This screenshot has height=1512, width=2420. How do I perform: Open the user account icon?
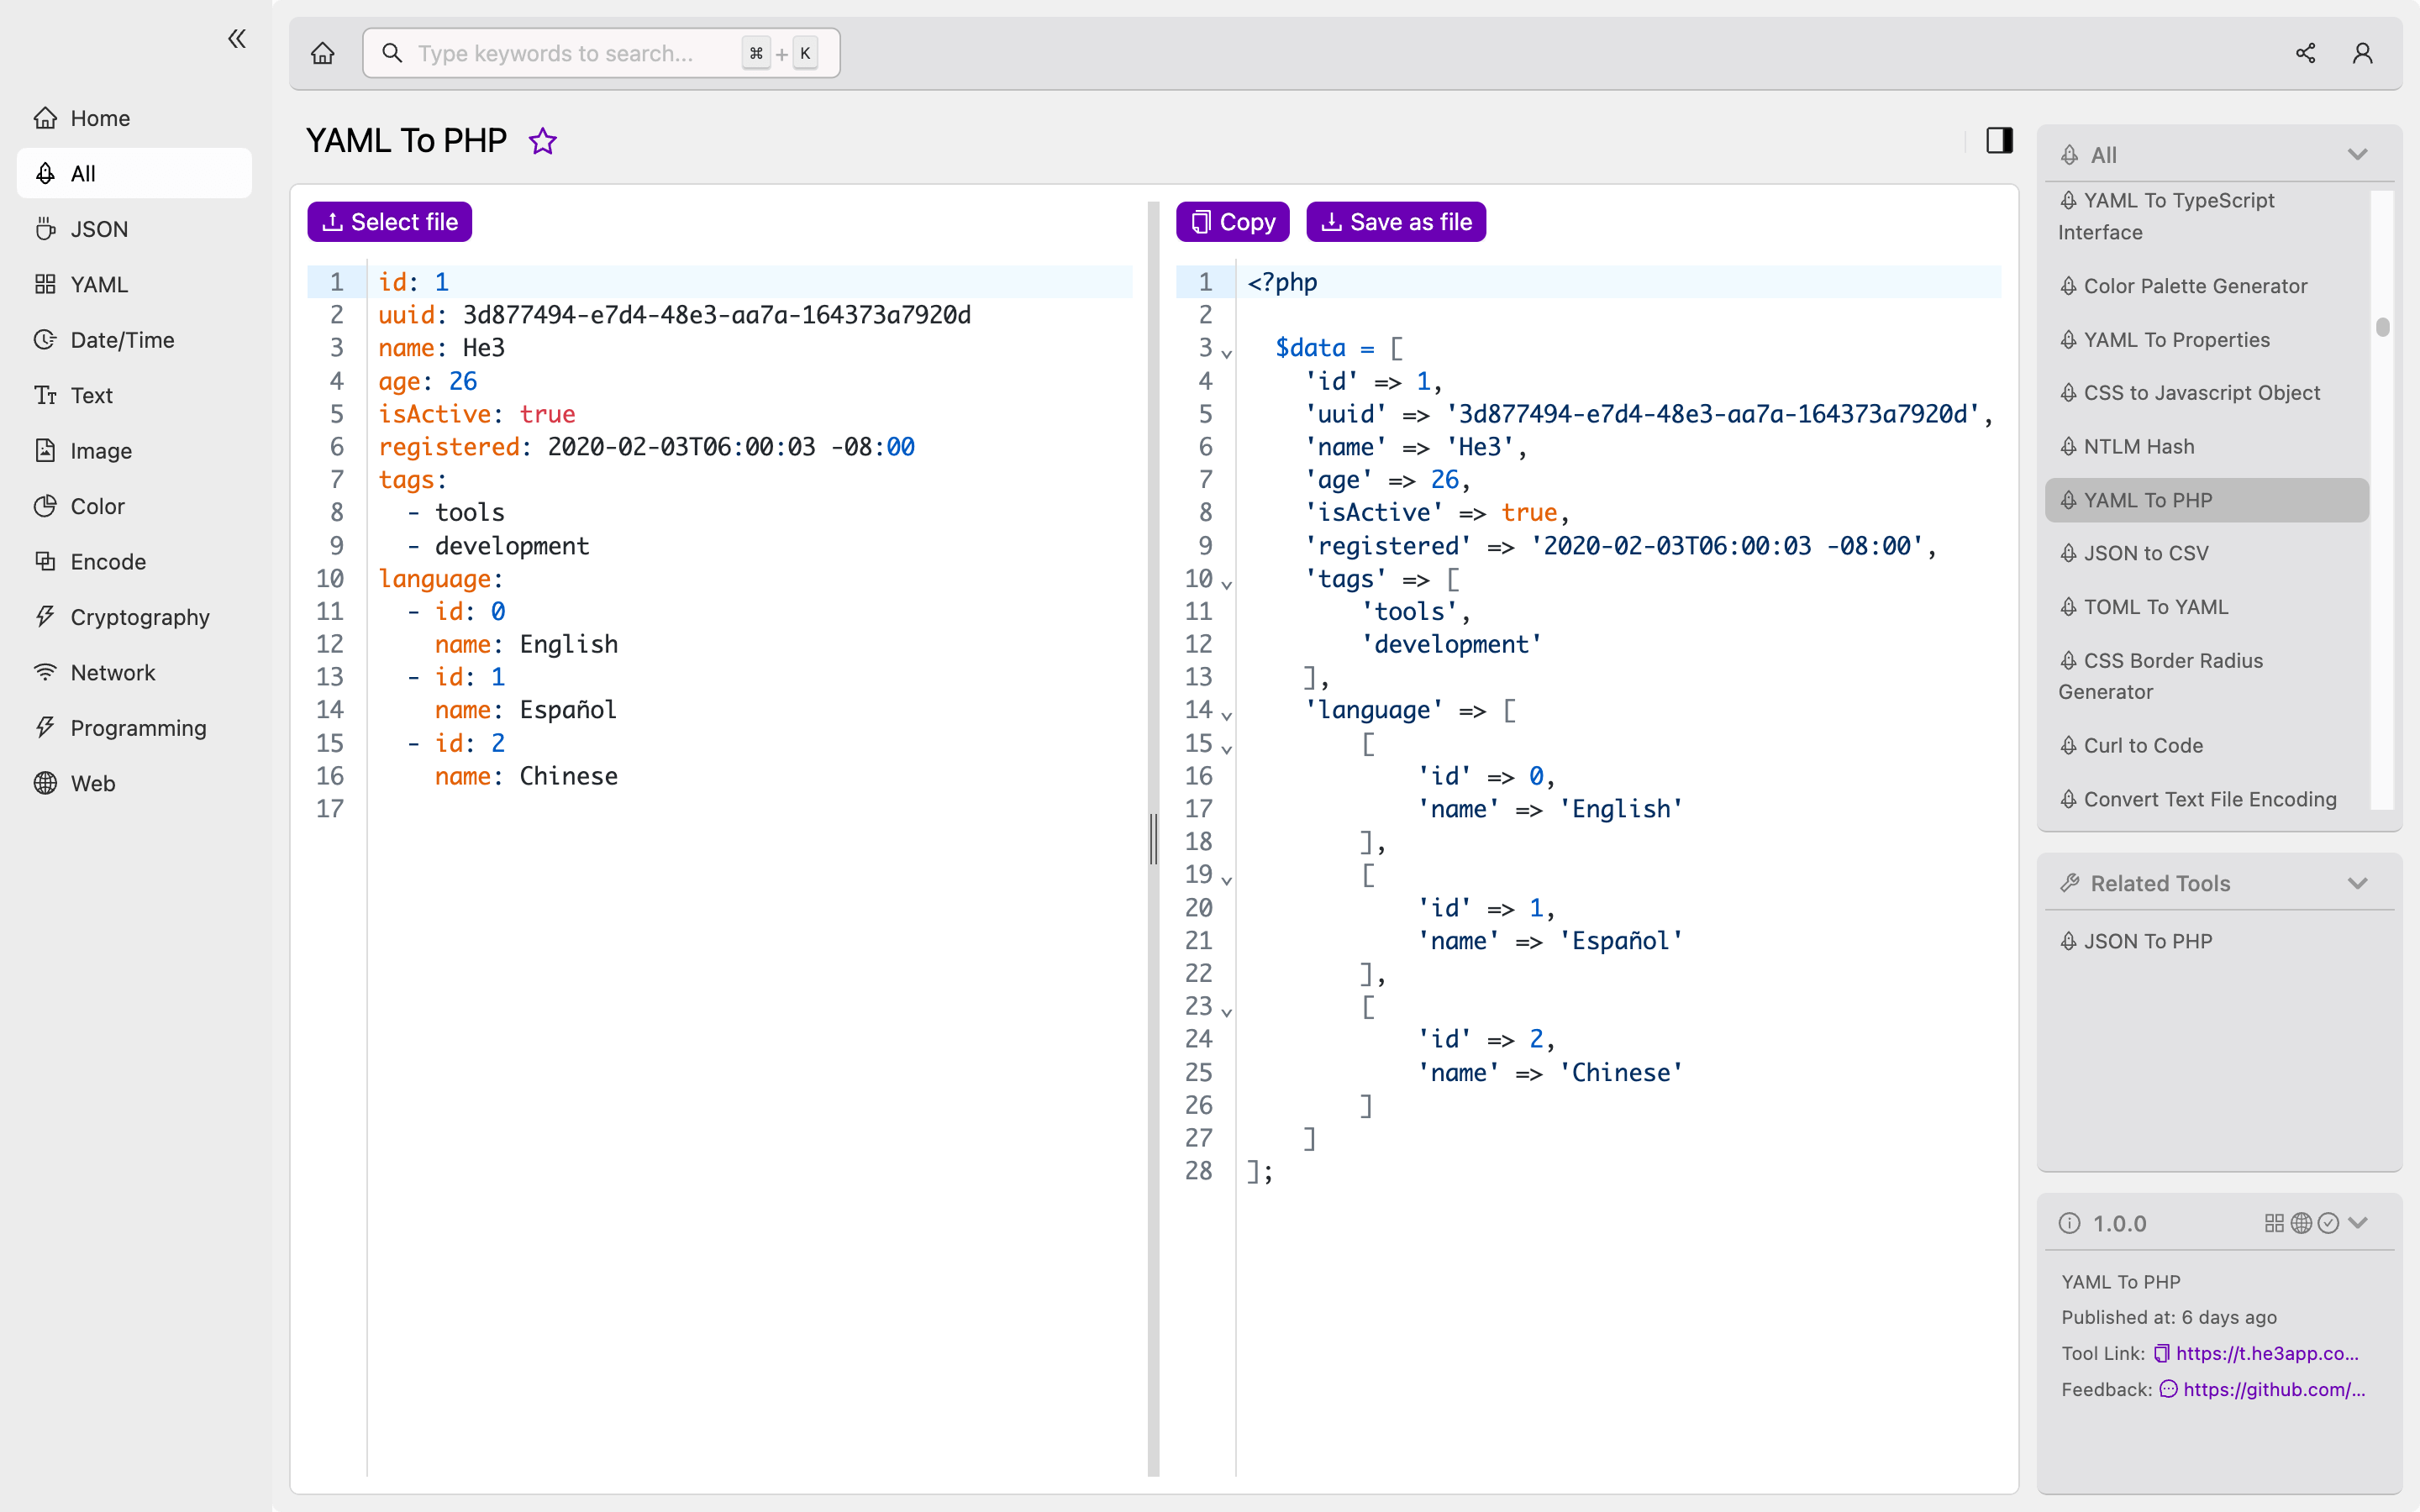2363,53
